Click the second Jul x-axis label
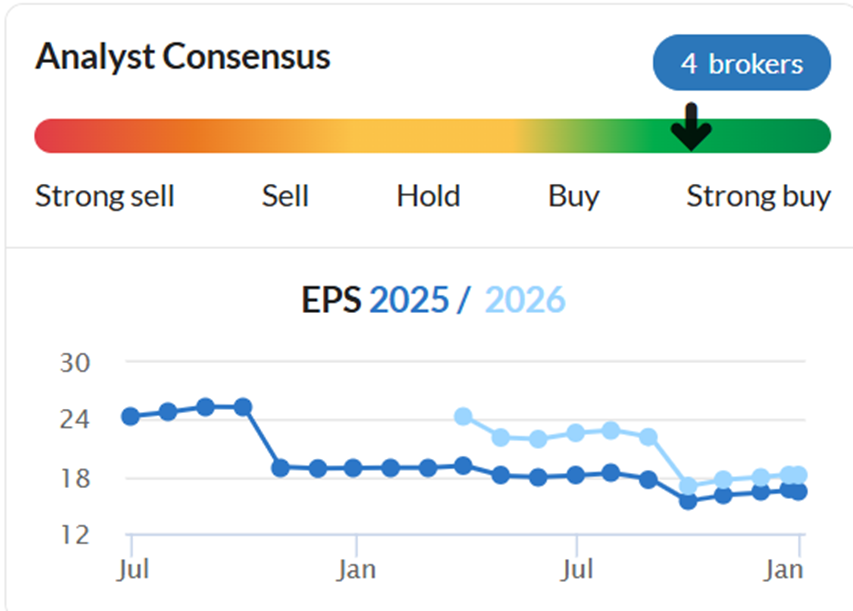The width and height of the screenshot is (853, 611). click(x=577, y=570)
